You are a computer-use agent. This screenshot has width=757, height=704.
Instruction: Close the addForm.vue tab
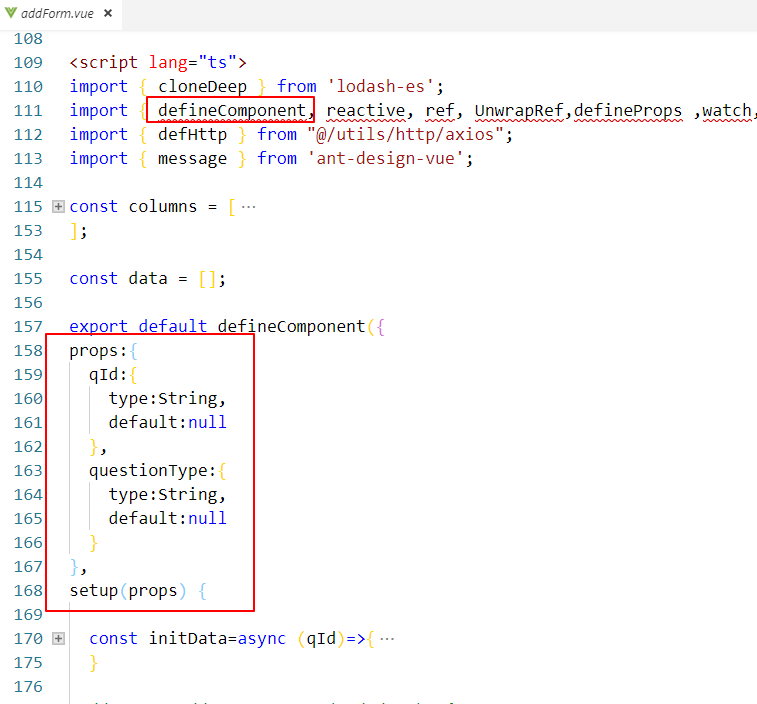[x=107, y=14]
